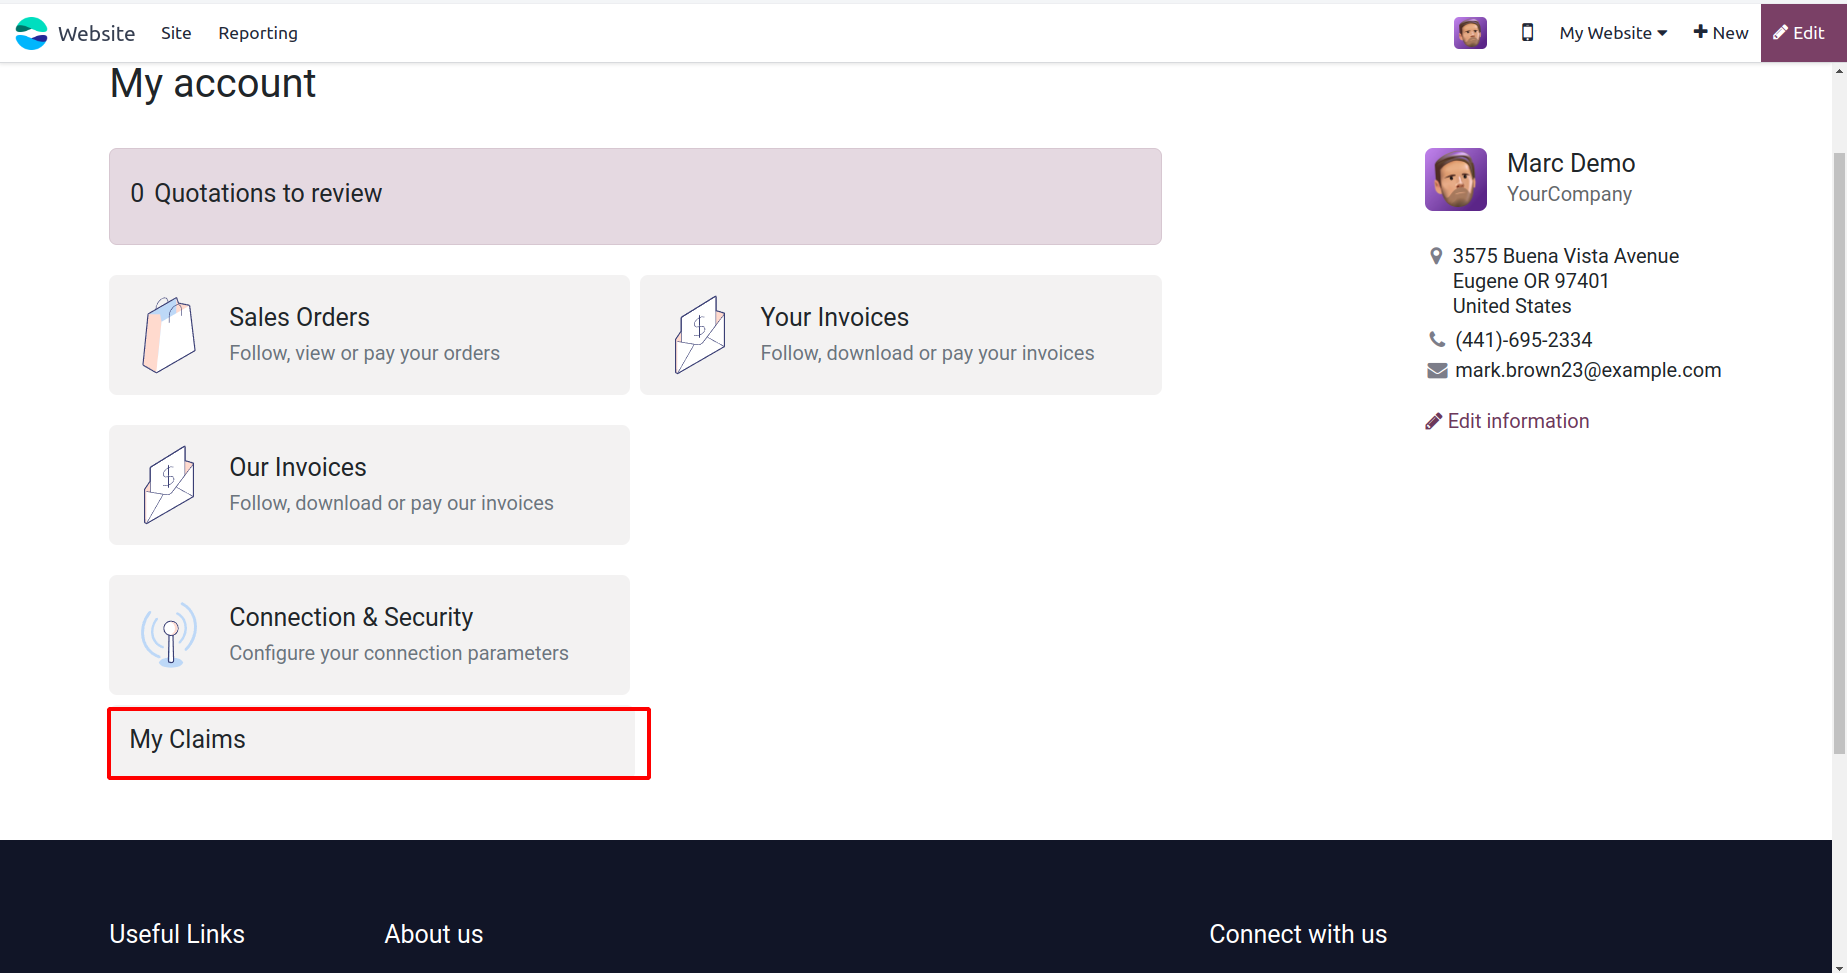This screenshot has width=1847, height=973.
Task: Click the Odoo Website app logo
Action: point(32,33)
